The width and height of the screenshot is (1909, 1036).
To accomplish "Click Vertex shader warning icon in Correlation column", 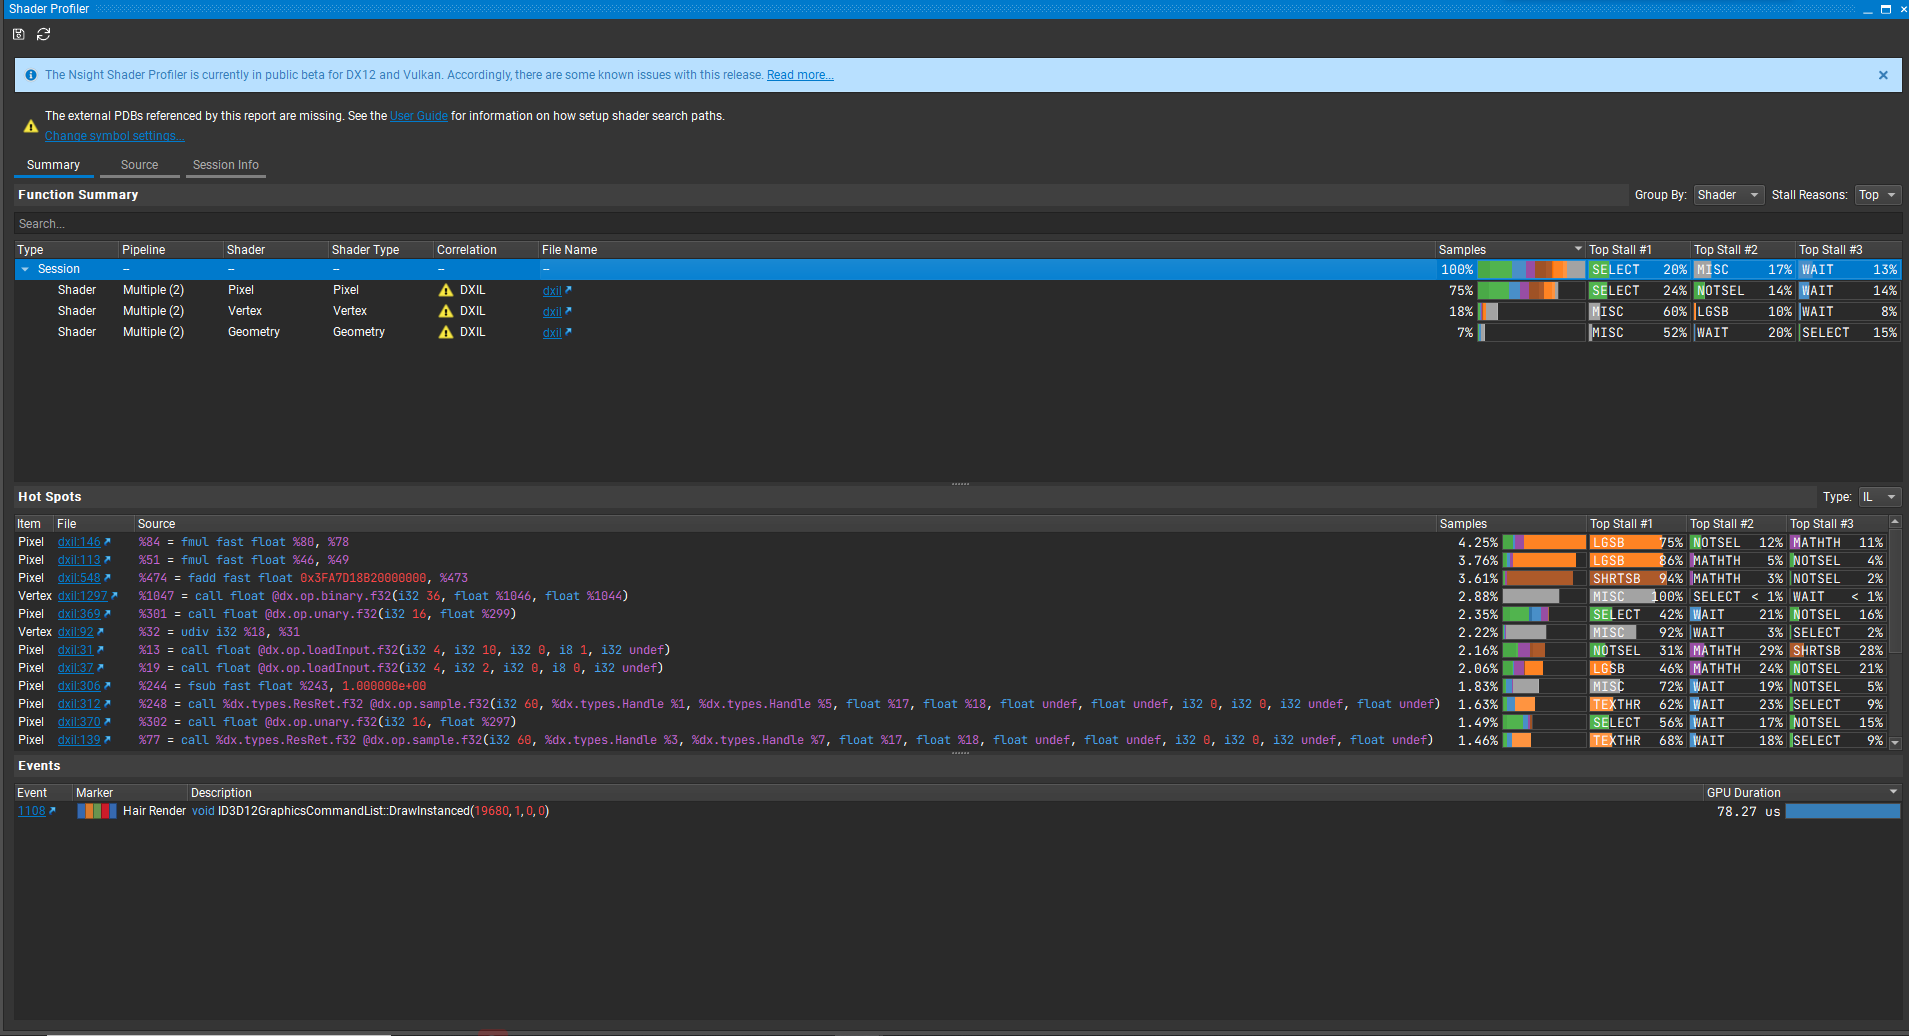I will click(446, 312).
